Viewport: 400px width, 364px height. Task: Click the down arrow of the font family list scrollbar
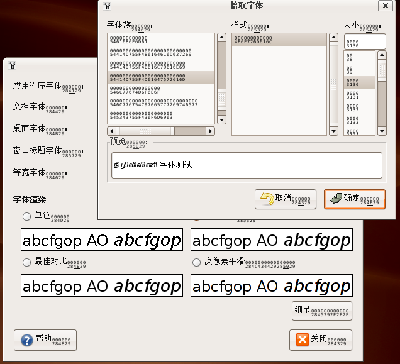coord(222,120)
